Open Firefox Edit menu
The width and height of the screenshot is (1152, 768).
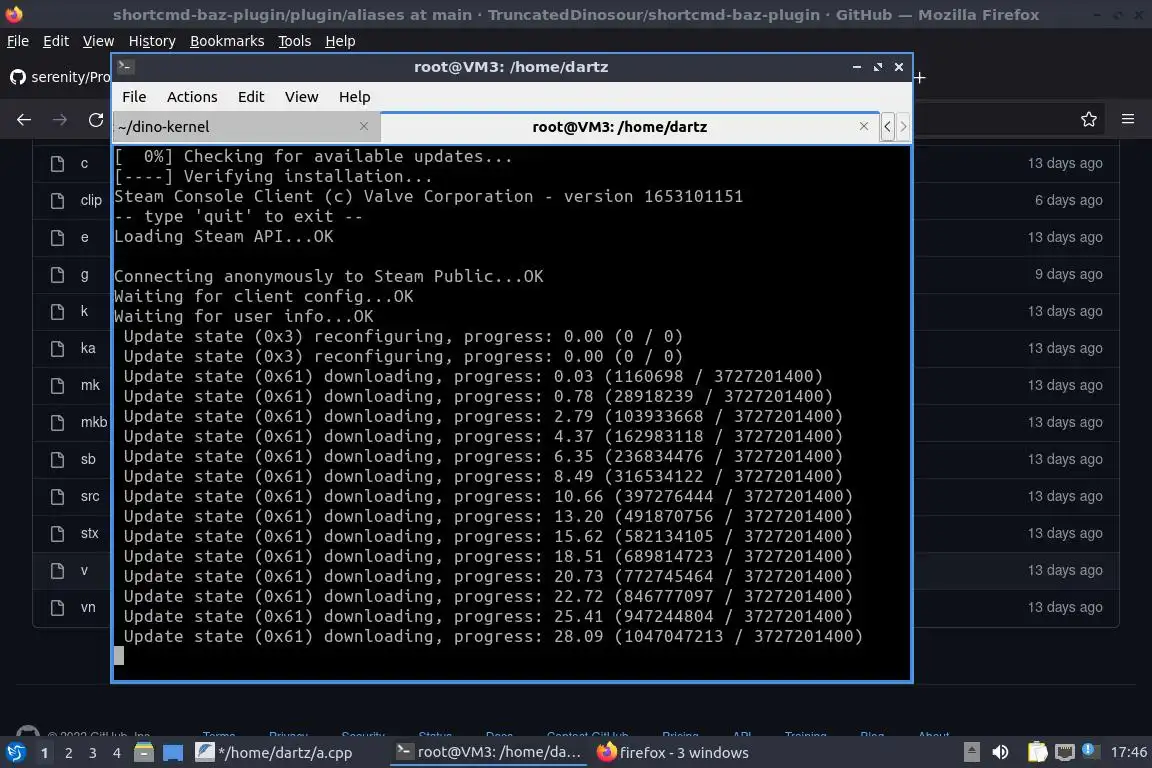pyautogui.click(x=56, y=41)
